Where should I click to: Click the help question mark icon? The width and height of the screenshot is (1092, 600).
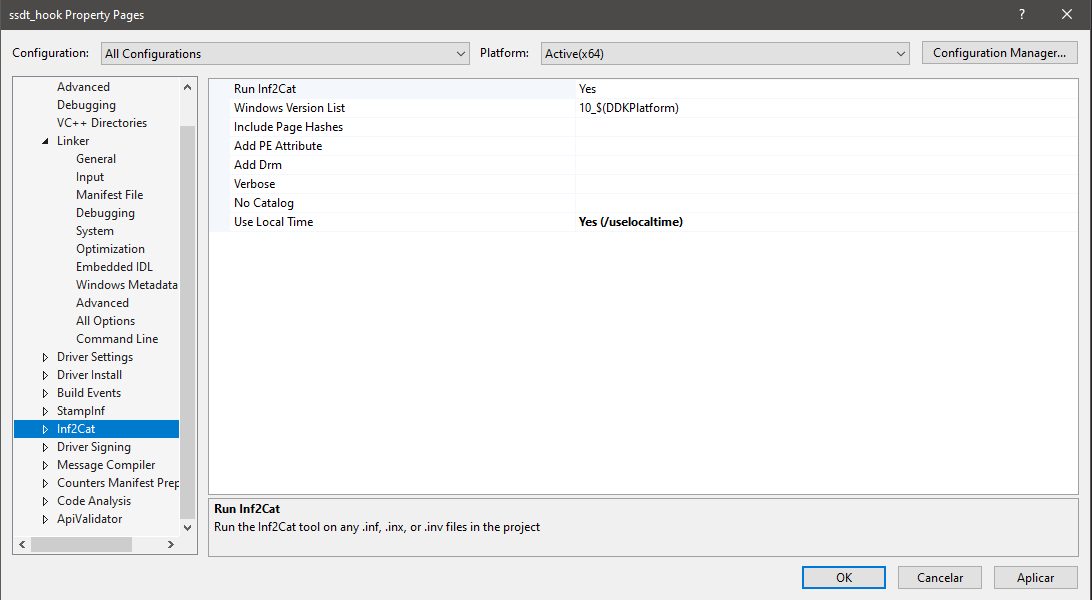pyautogui.click(x=1022, y=15)
